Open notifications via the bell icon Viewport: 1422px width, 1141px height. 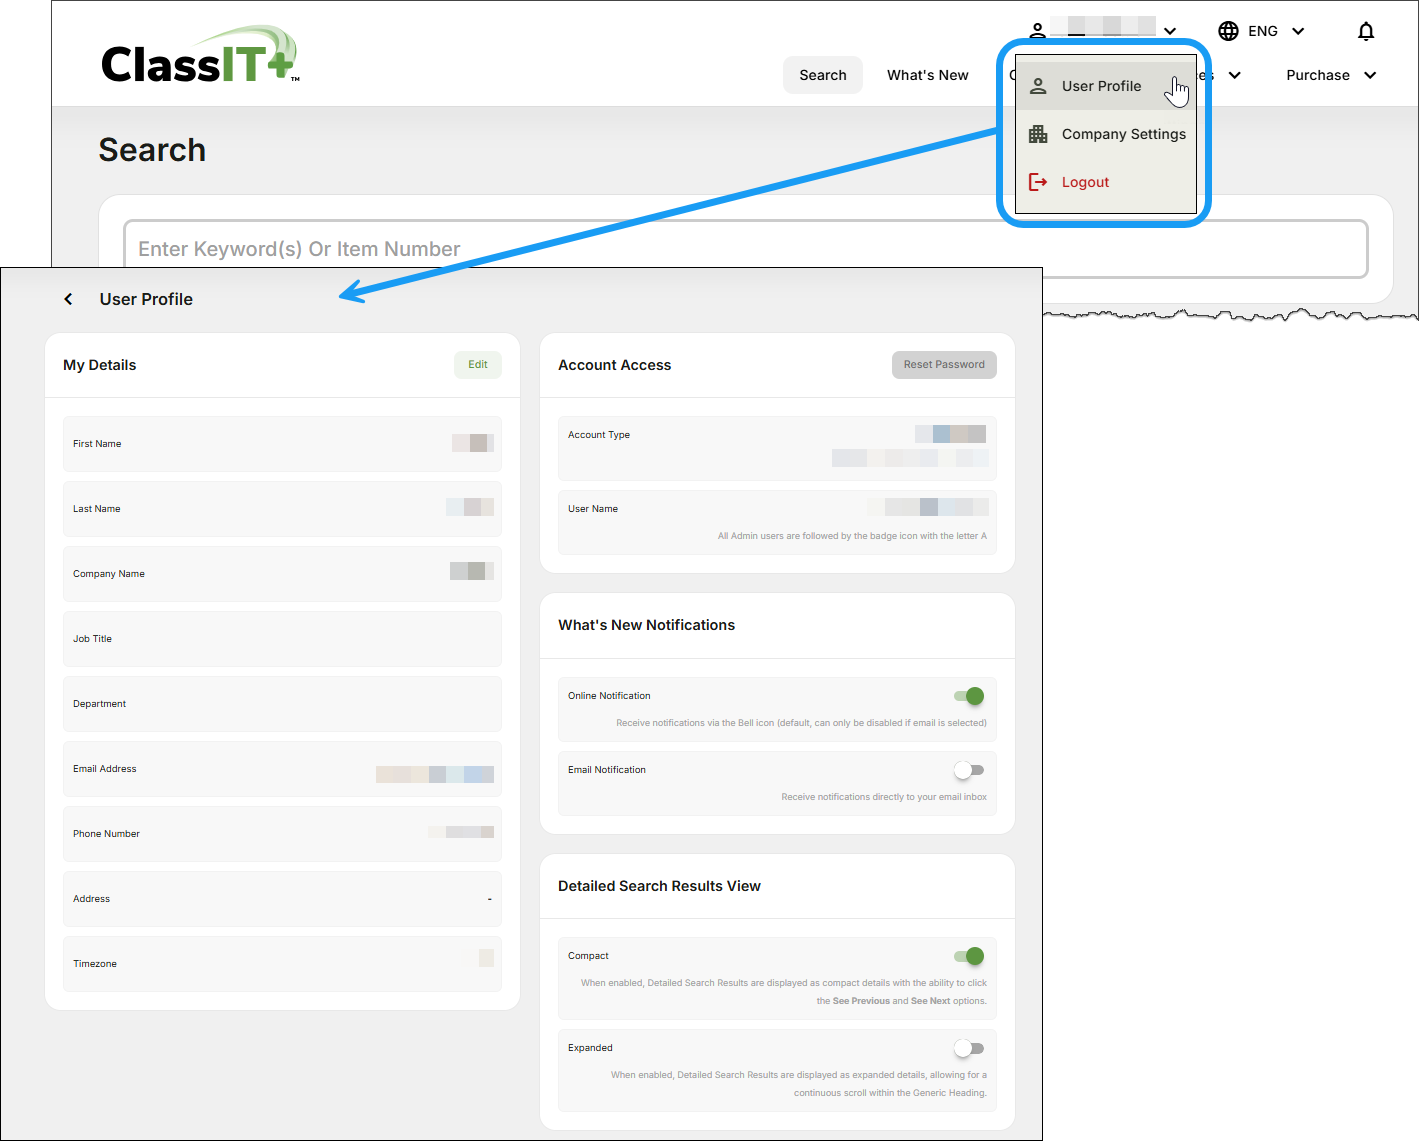tap(1365, 31)
